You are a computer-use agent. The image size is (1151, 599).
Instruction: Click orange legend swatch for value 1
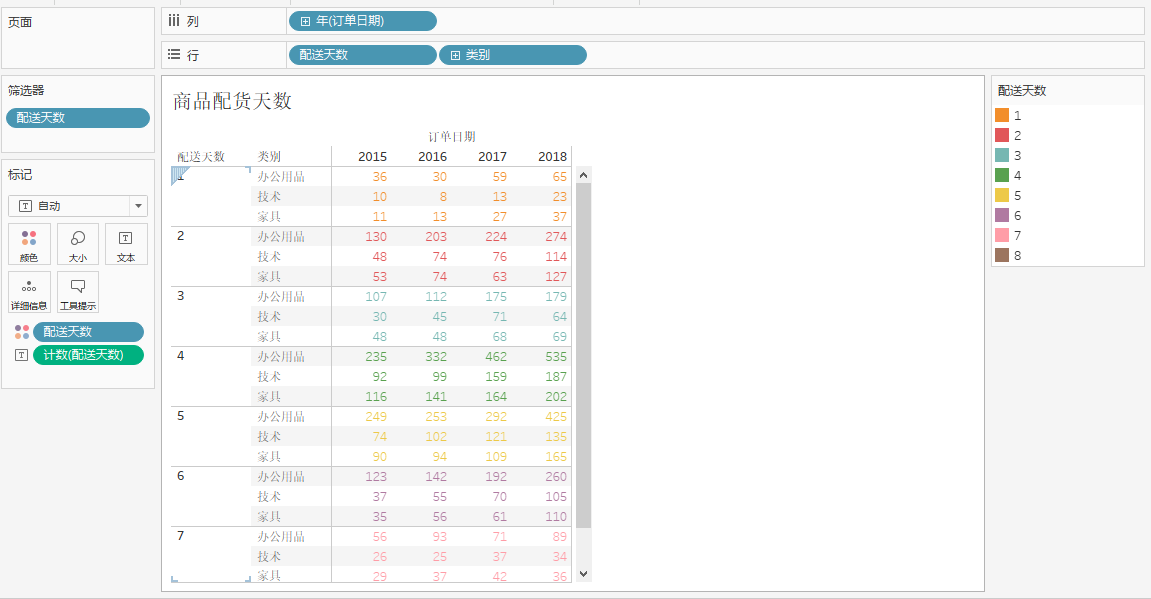1002,116
